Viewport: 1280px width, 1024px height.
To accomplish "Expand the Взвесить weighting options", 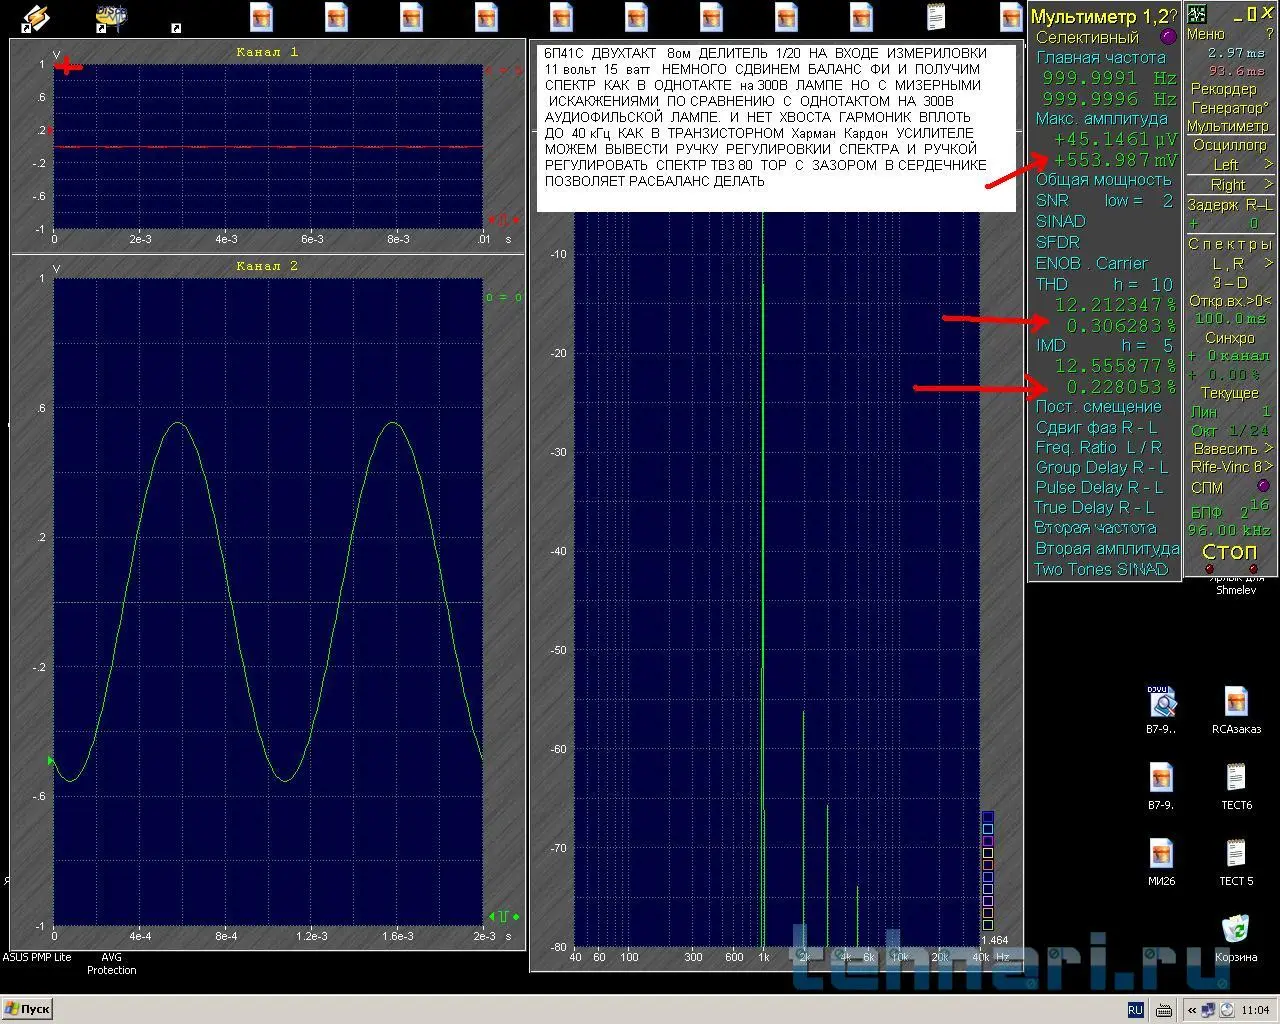I will point(1268,448).
